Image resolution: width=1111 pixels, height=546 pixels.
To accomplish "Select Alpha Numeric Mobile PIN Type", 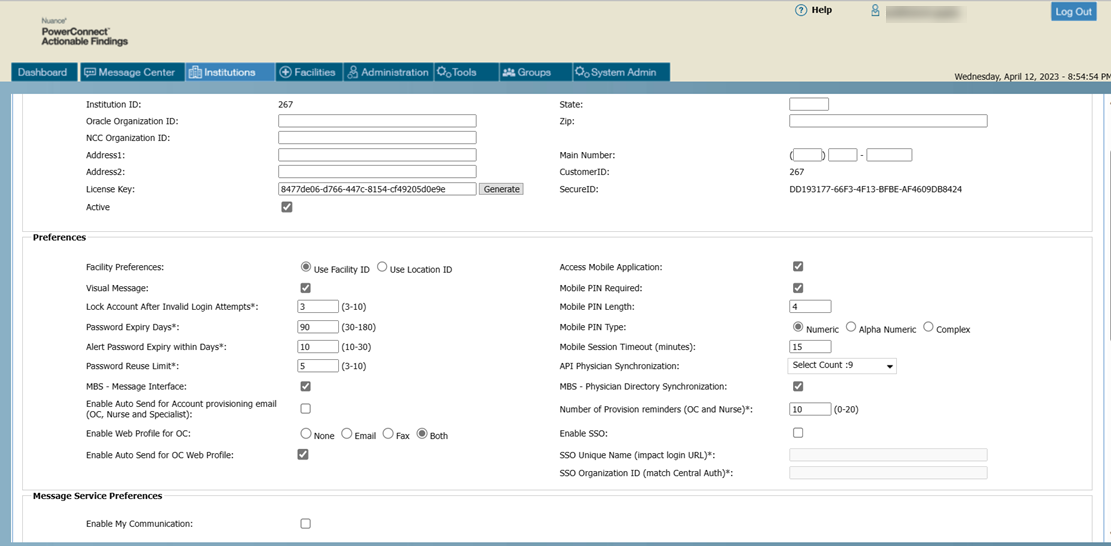I will click(x=851, y=326).
